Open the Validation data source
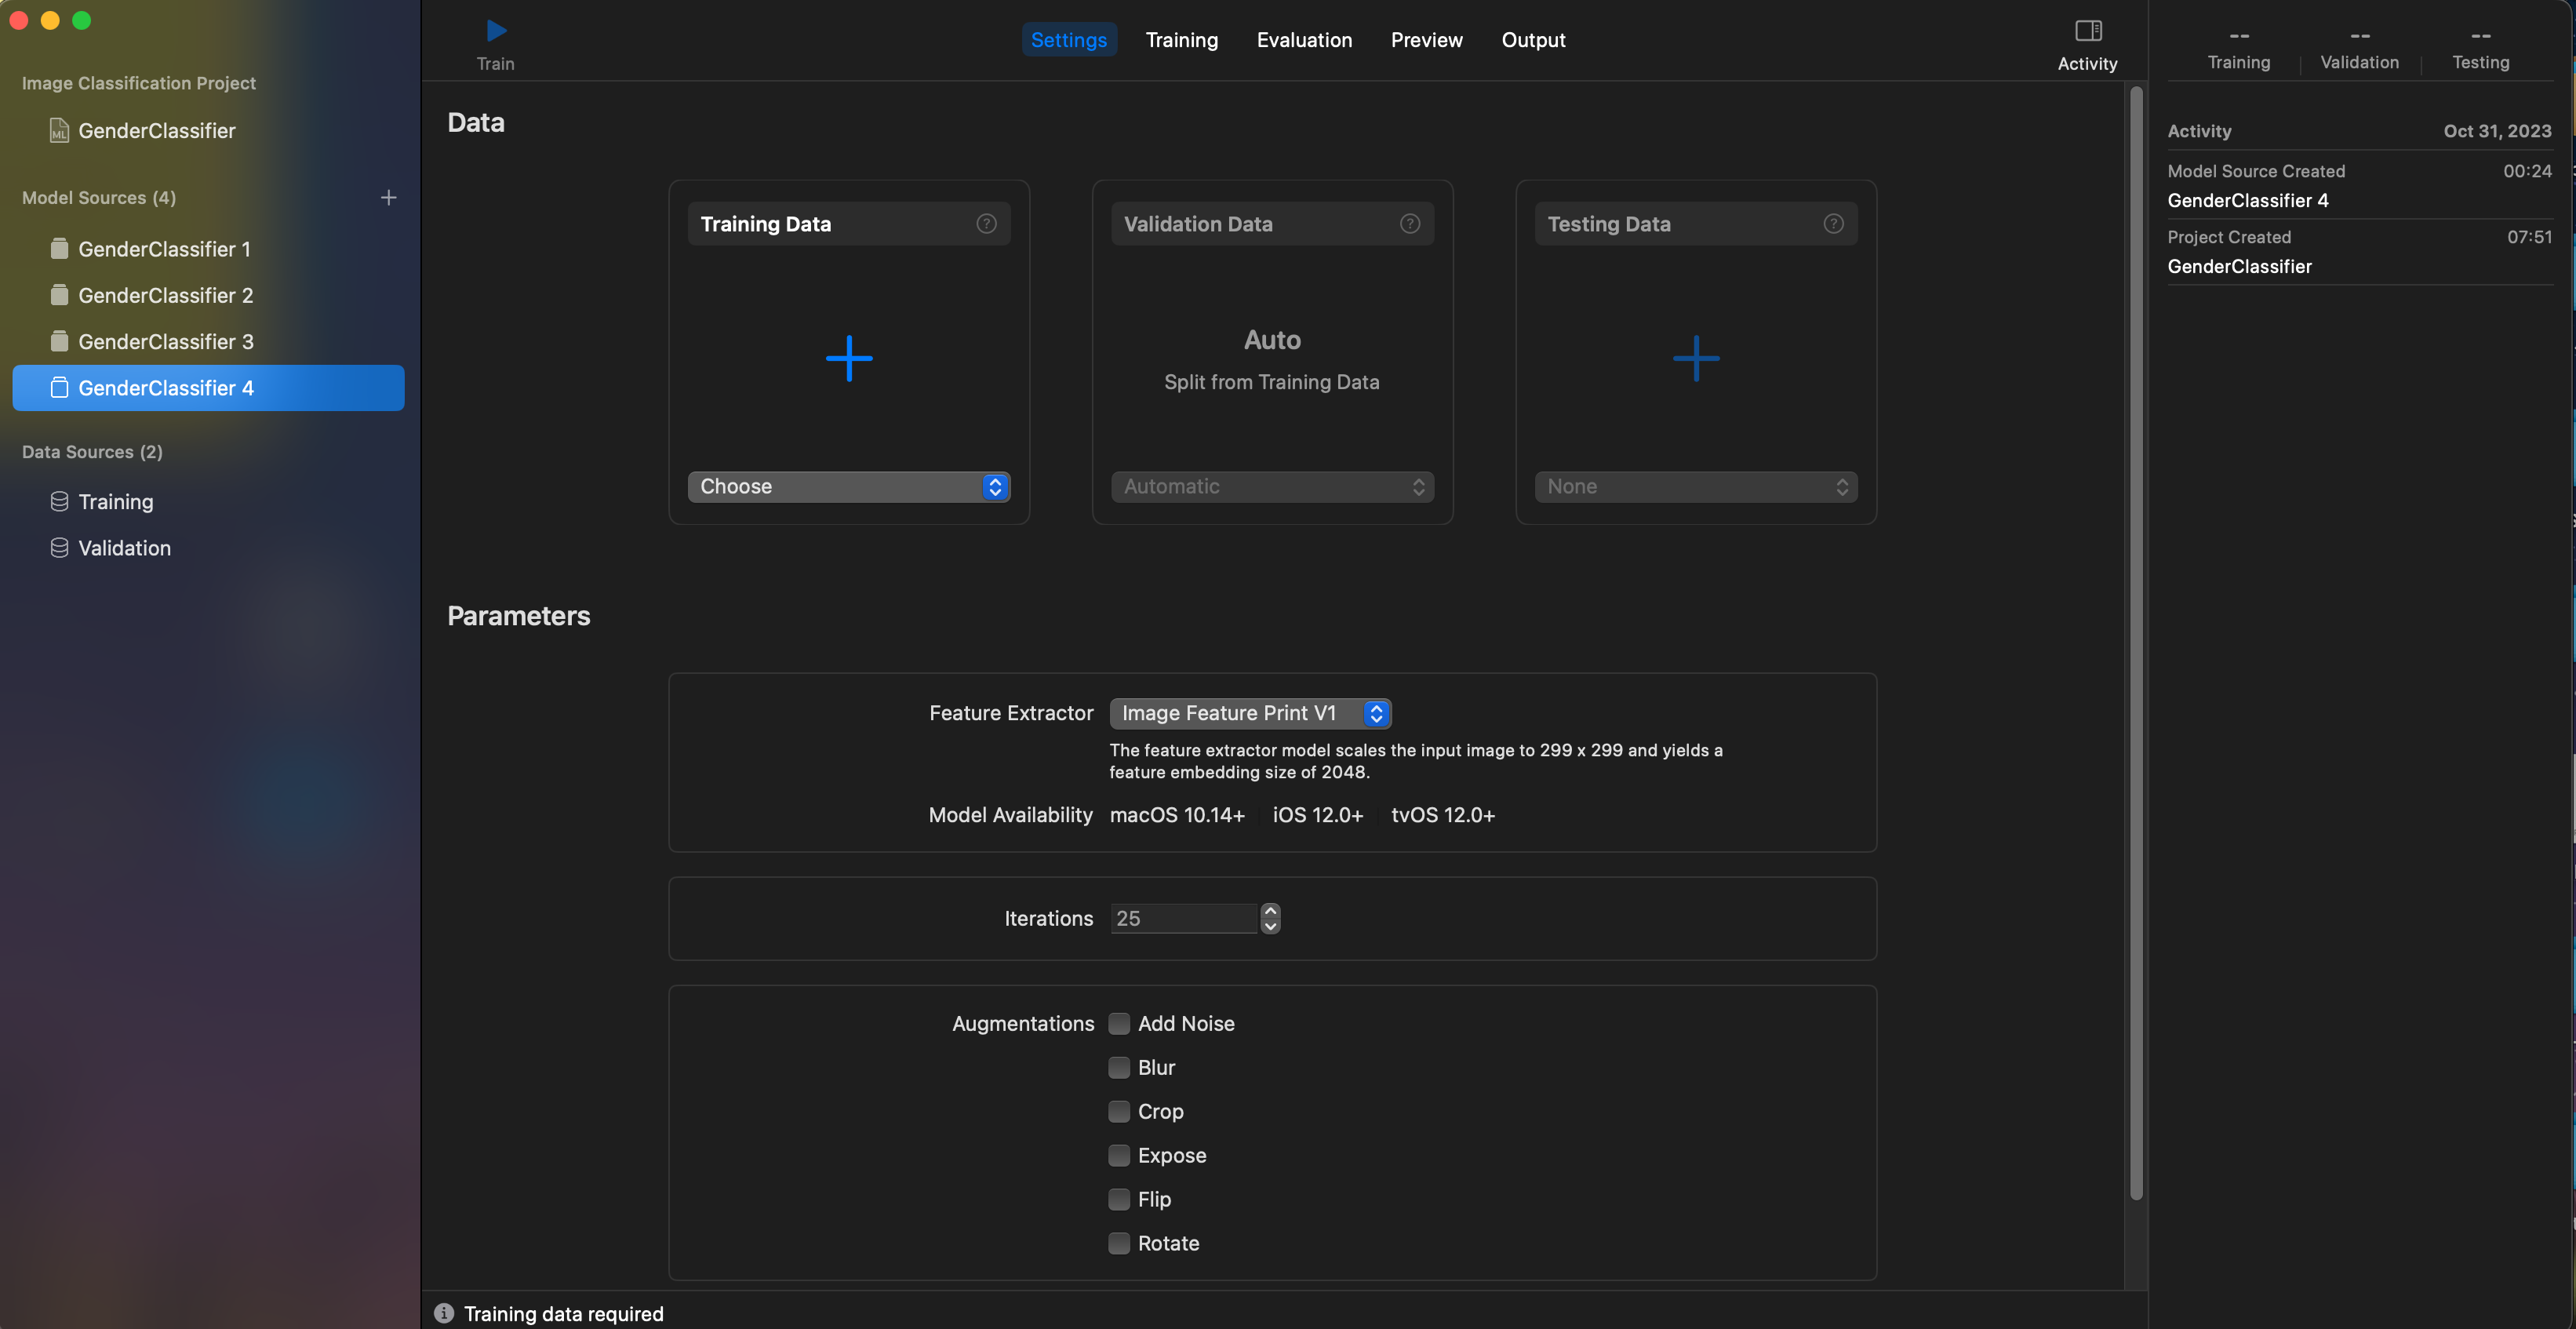Viewport: 2576px width, 1329px height. pos(124,549)
